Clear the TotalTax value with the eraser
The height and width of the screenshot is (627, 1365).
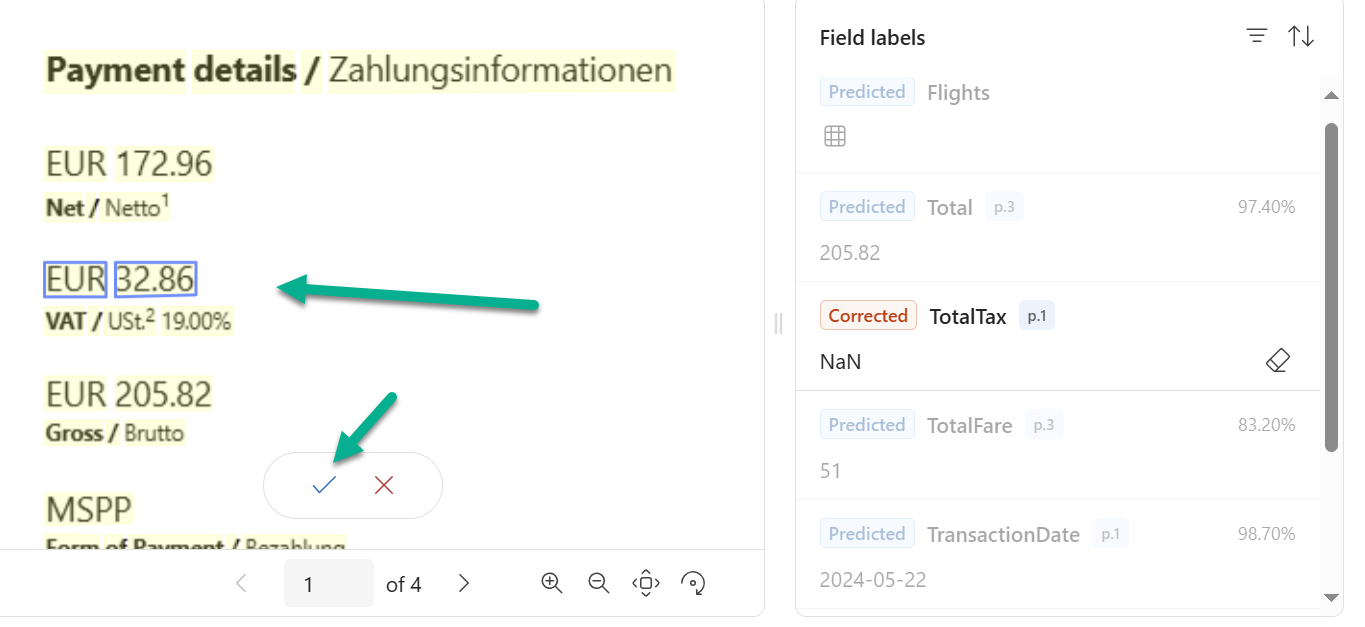coord(1278,361)
